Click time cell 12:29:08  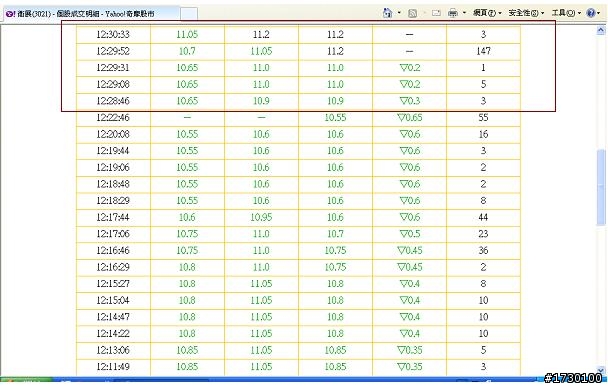[113, 85]
